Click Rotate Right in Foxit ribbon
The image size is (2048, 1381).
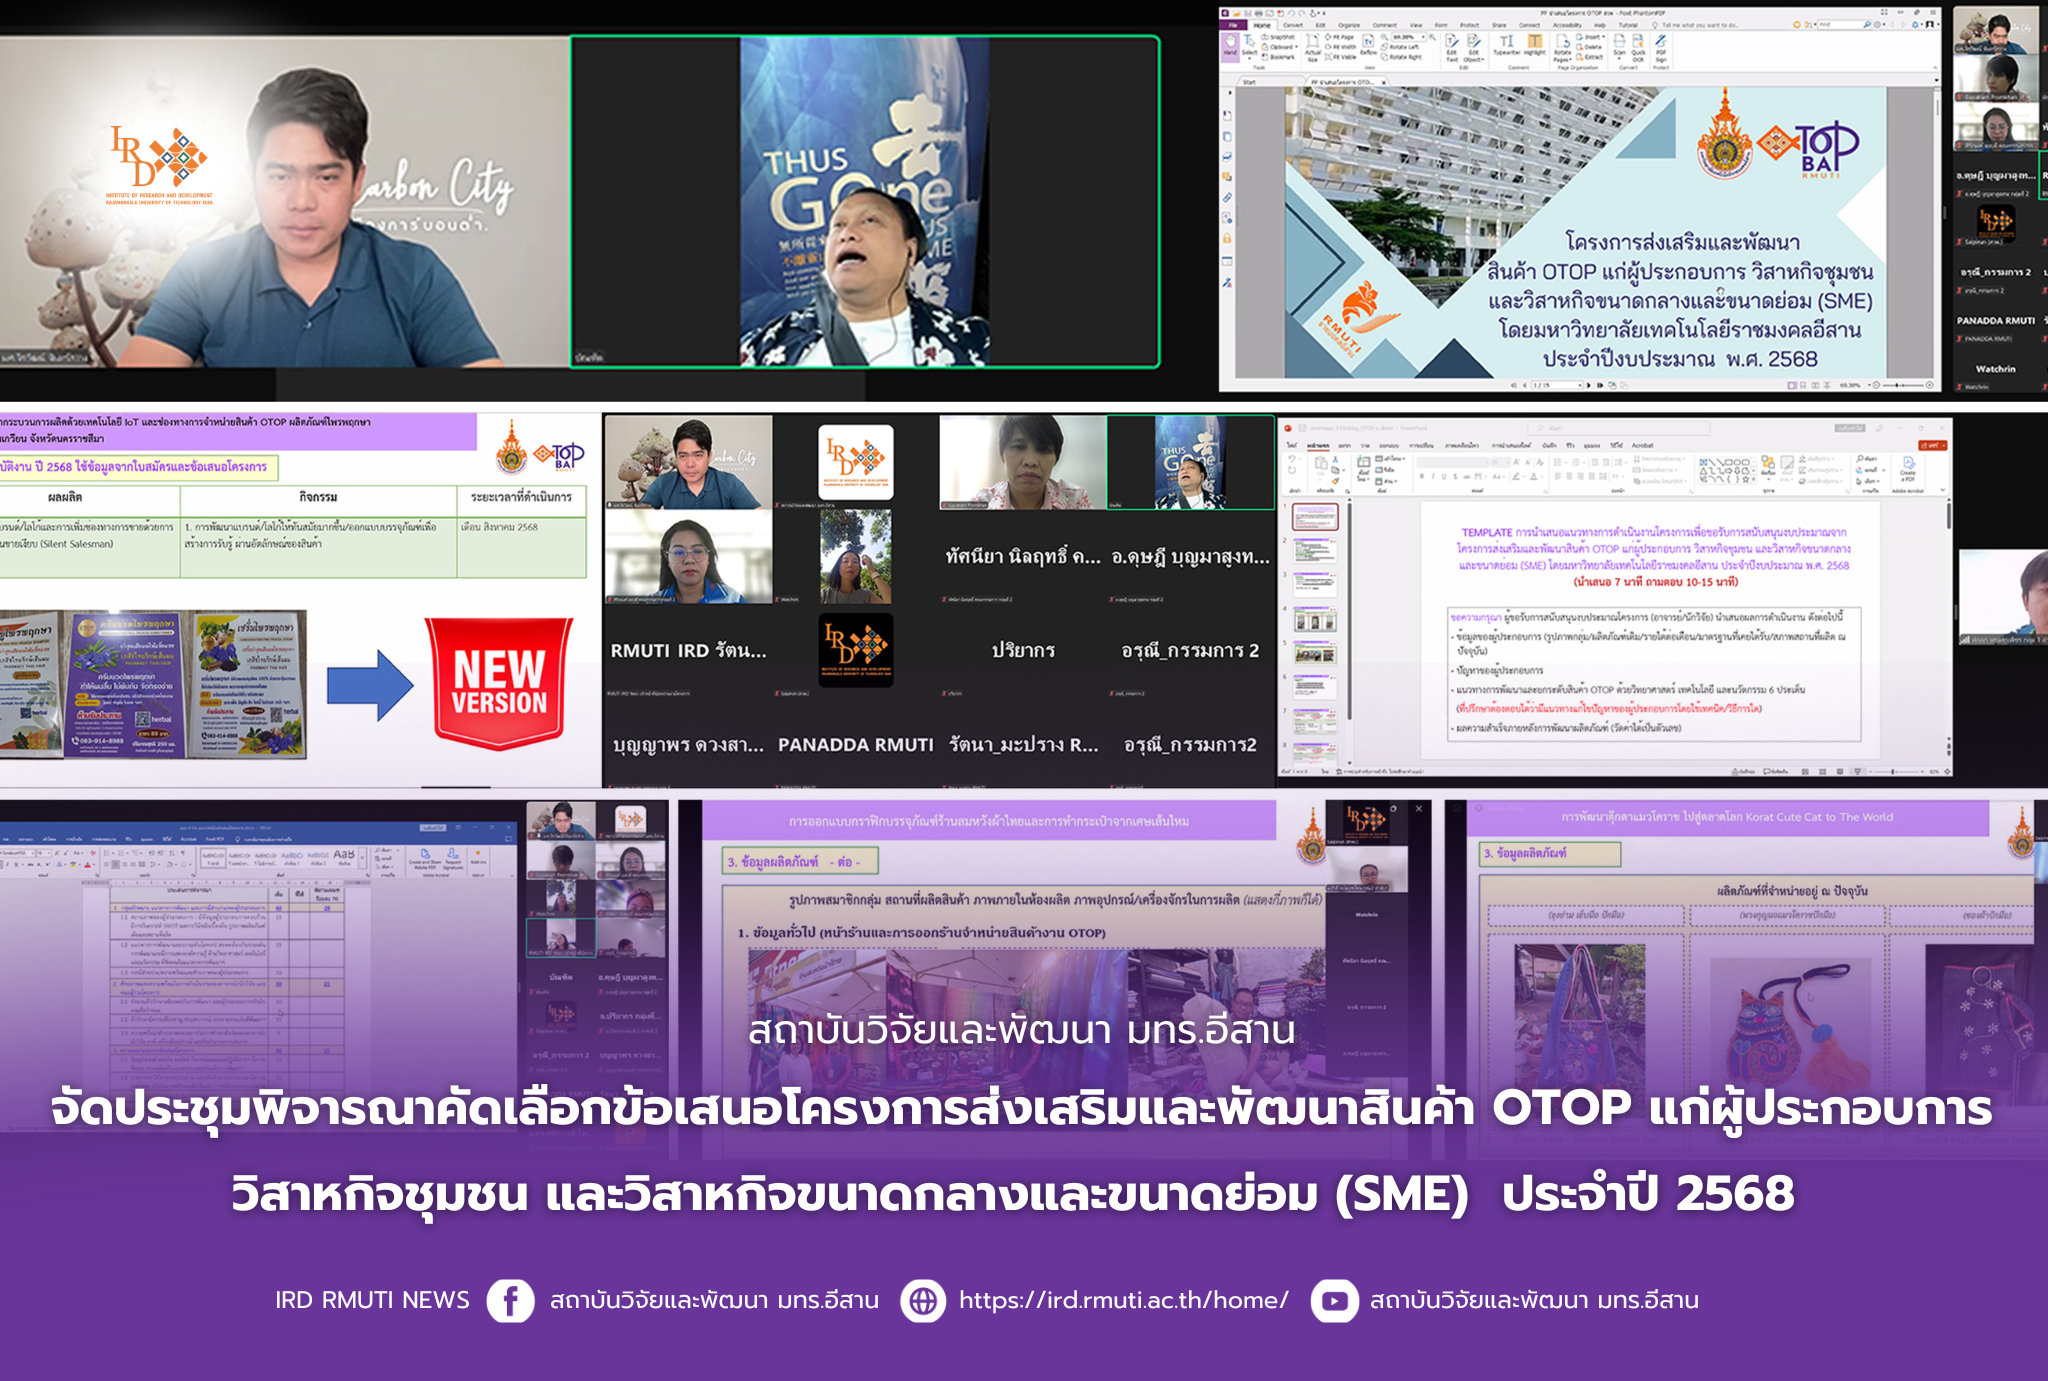point(1401,57)
